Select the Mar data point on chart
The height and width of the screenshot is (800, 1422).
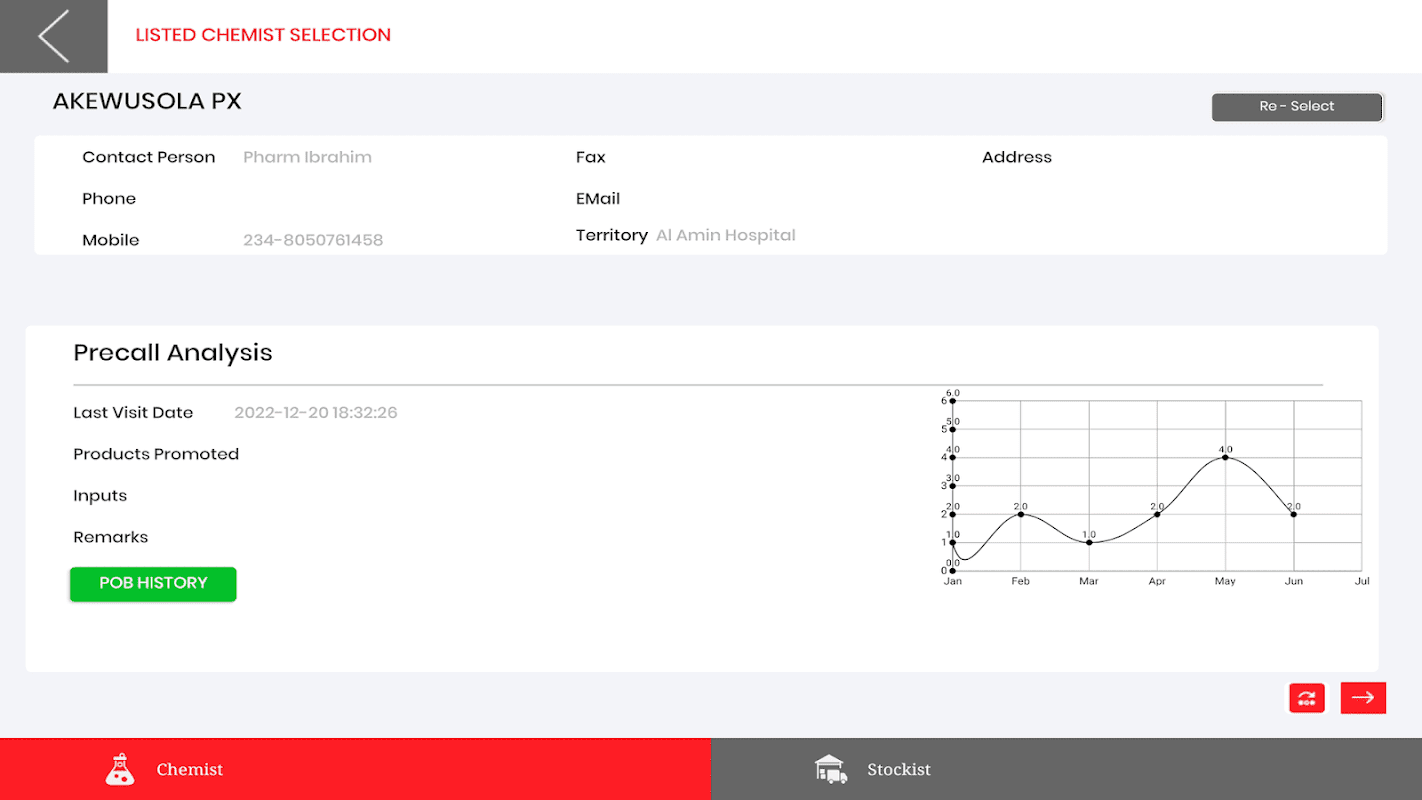pyautogui.click(x=1089, y=542)
